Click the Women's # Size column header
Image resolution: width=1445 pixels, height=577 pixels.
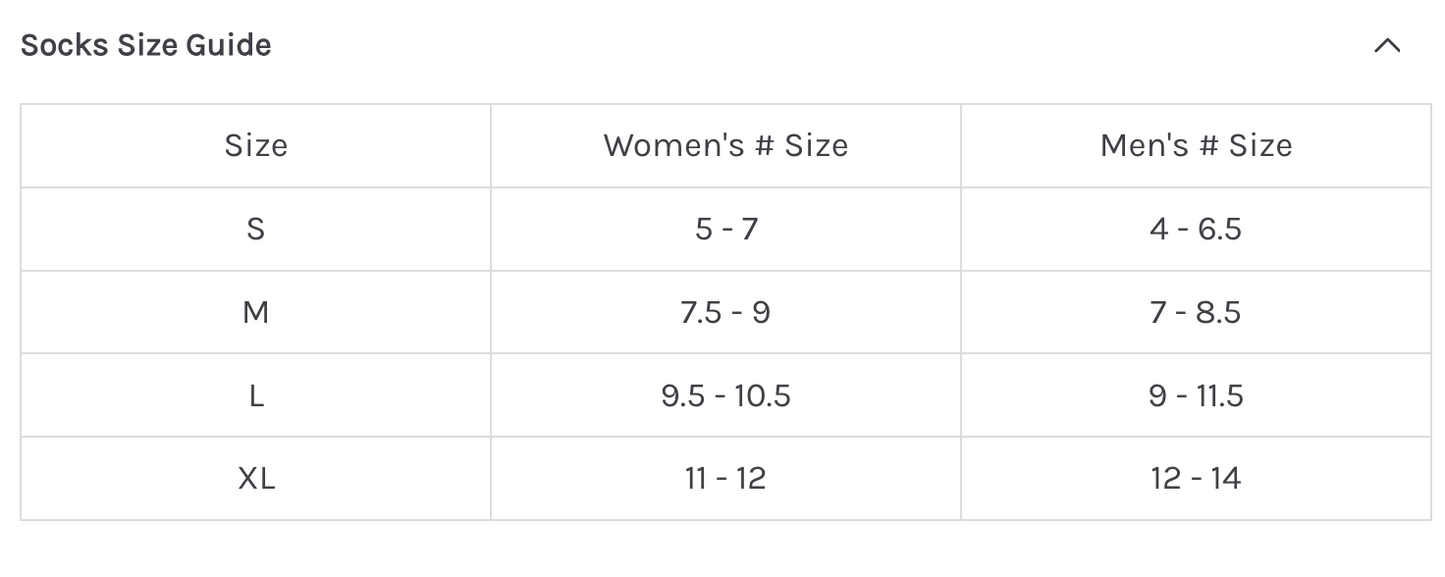point(726,146)
